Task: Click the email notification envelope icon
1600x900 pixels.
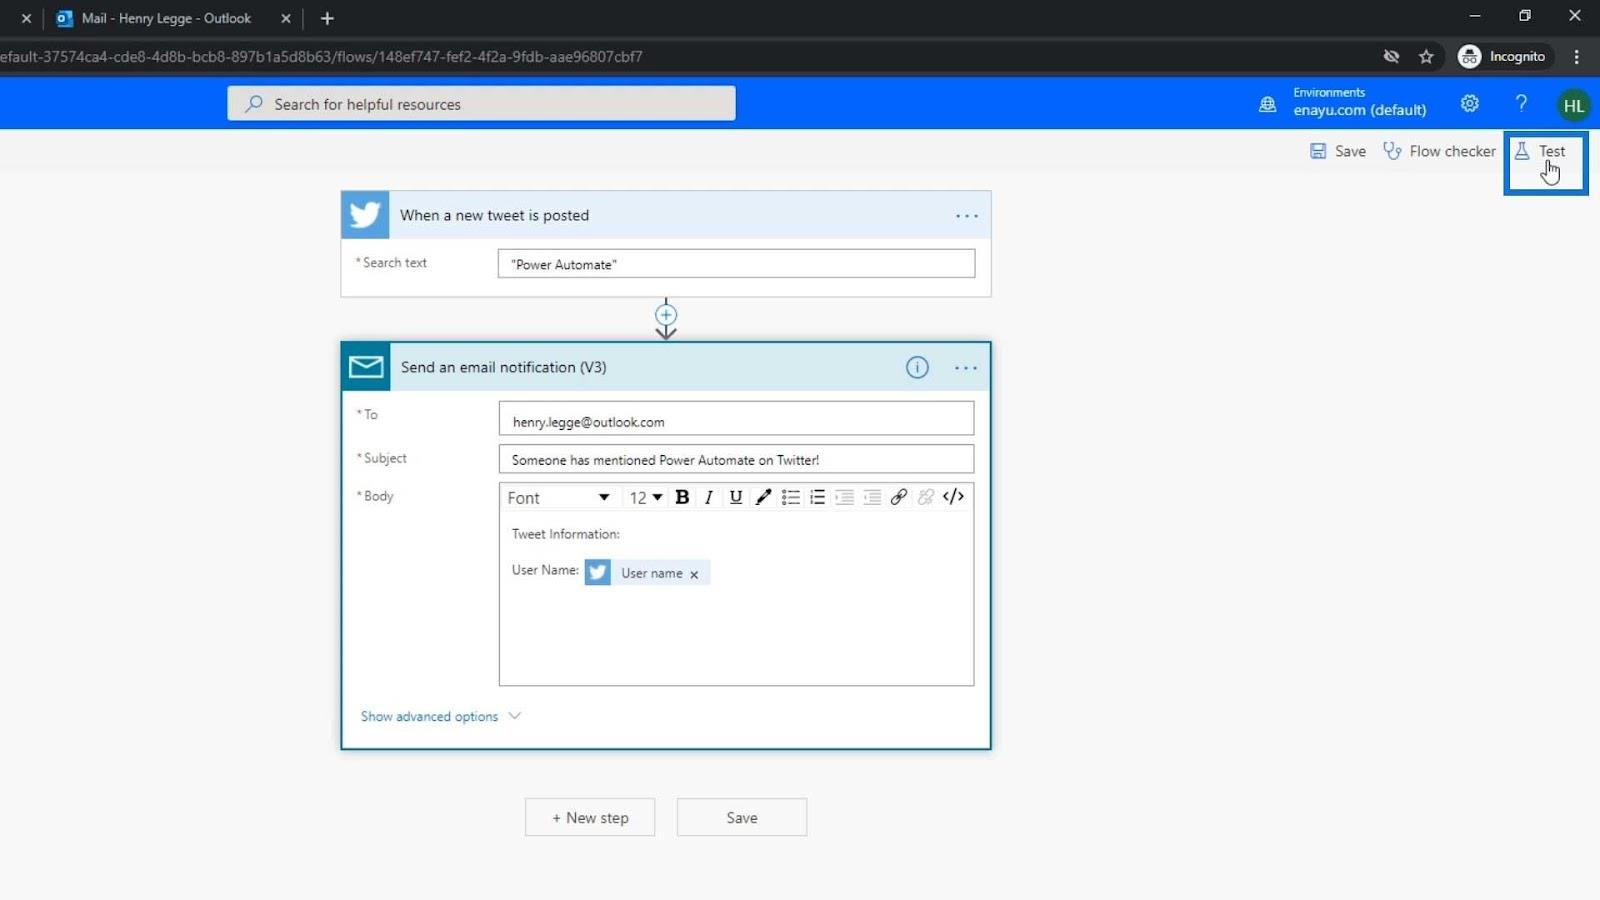Action: click(x=366, y=367)
